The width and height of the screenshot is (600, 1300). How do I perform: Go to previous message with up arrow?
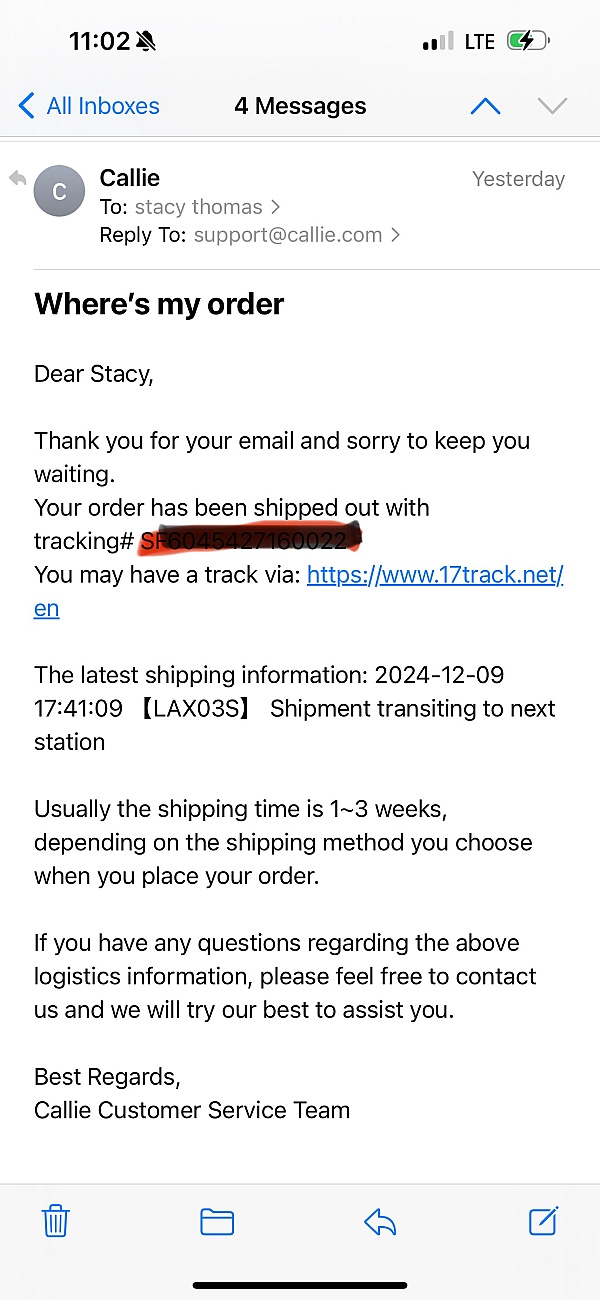[485, 106]
